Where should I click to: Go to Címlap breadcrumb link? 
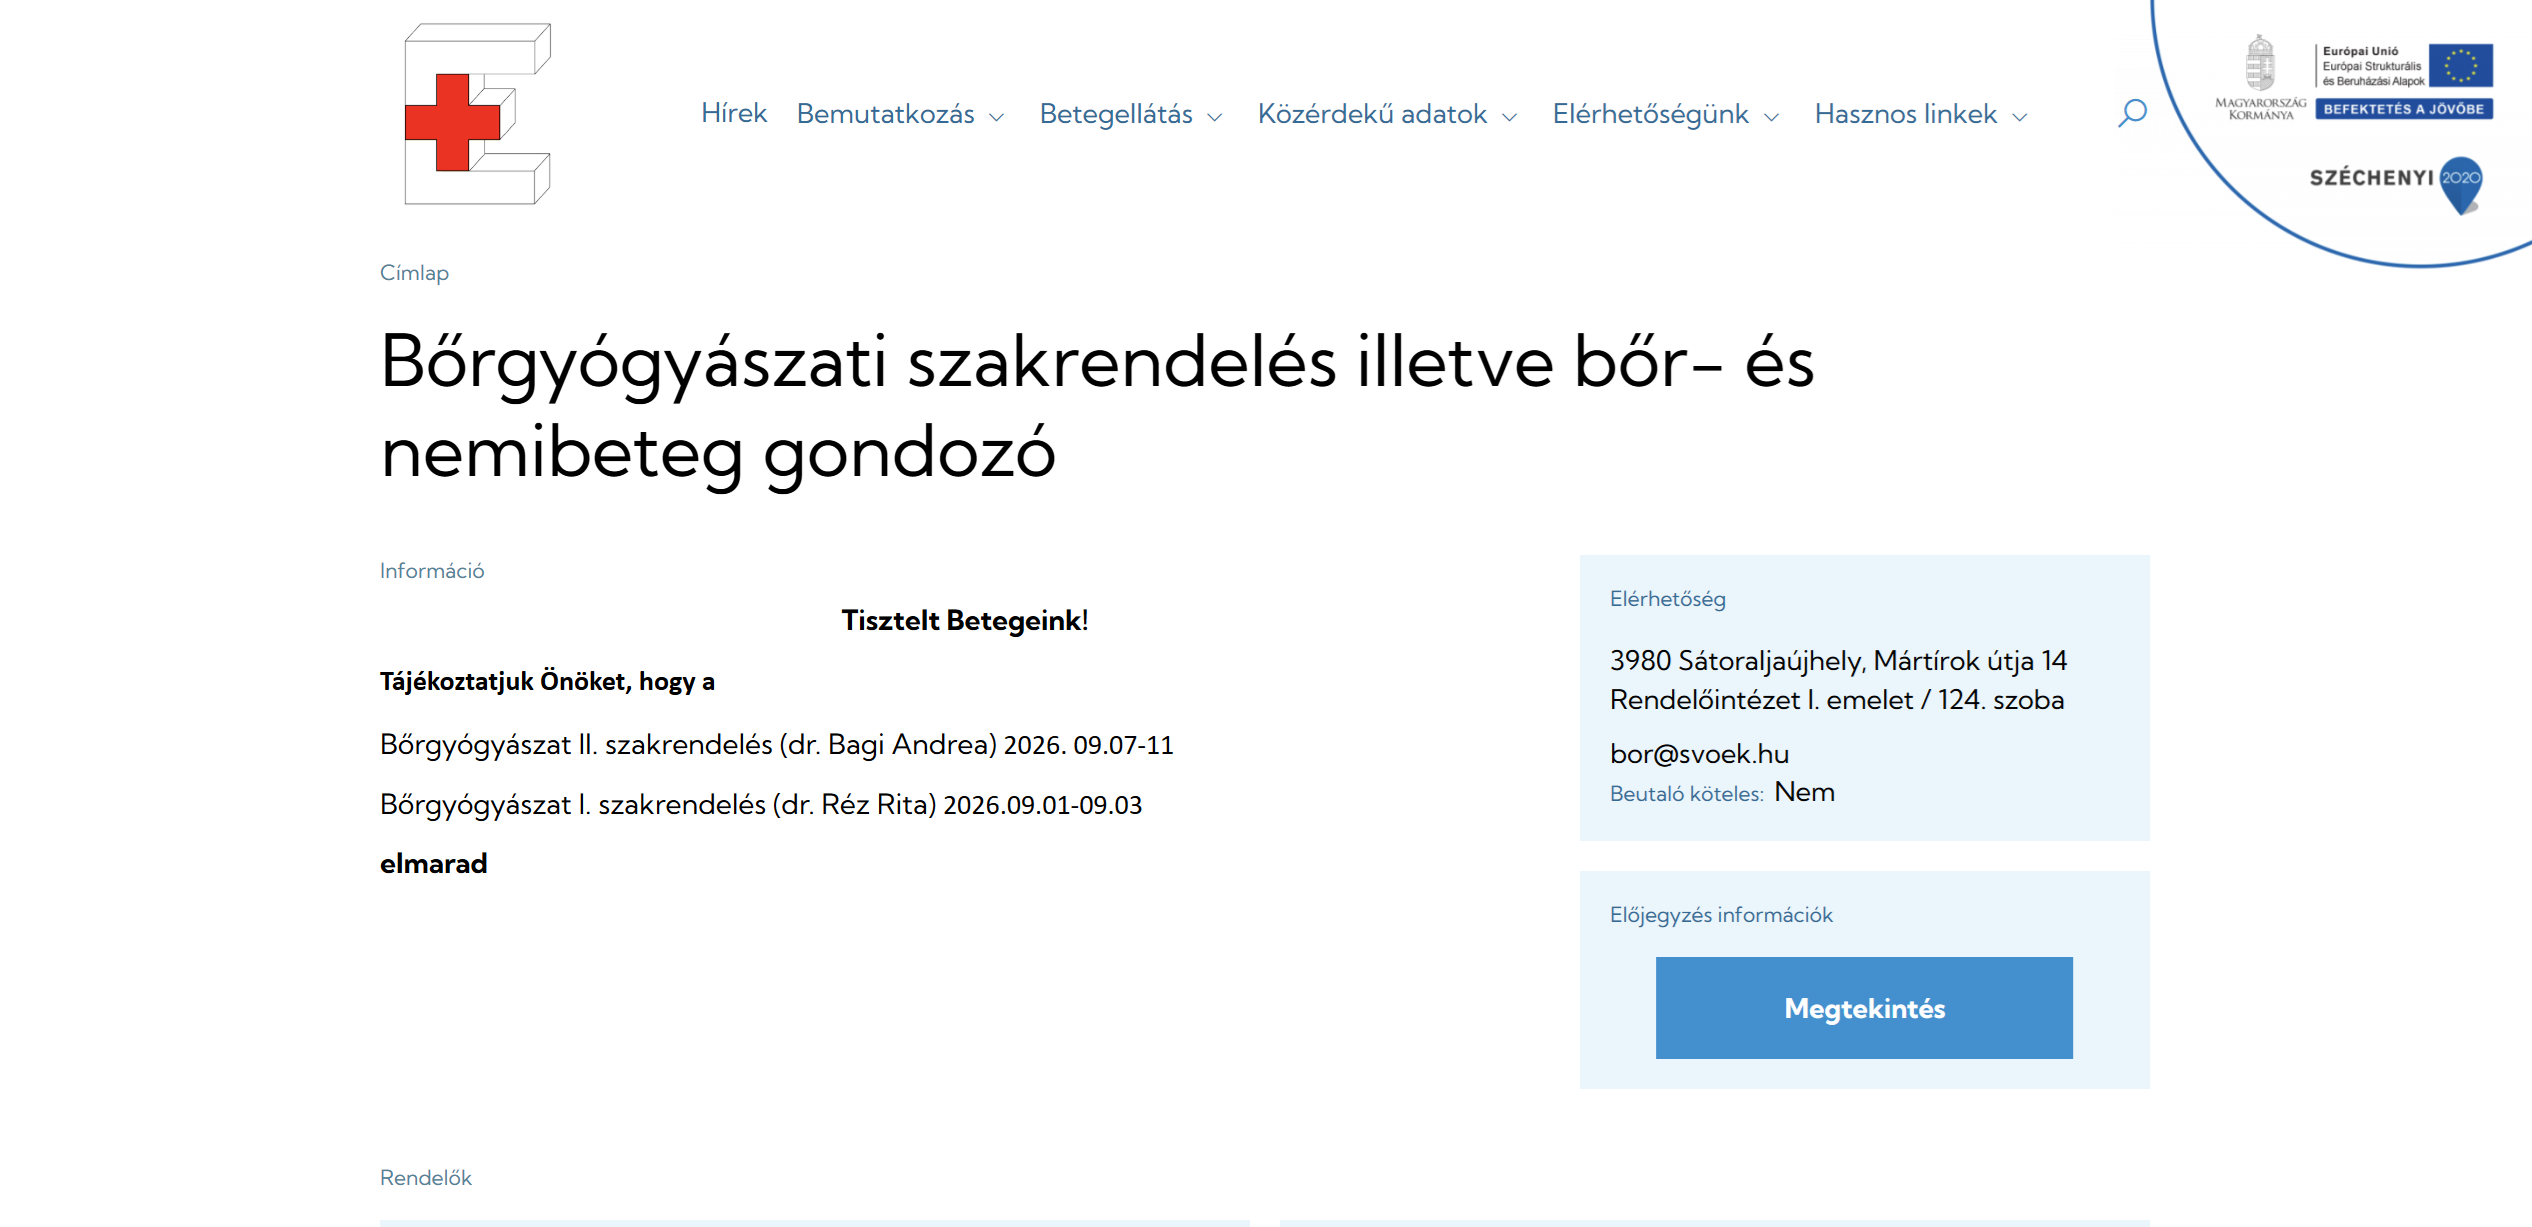click(414, 273)
